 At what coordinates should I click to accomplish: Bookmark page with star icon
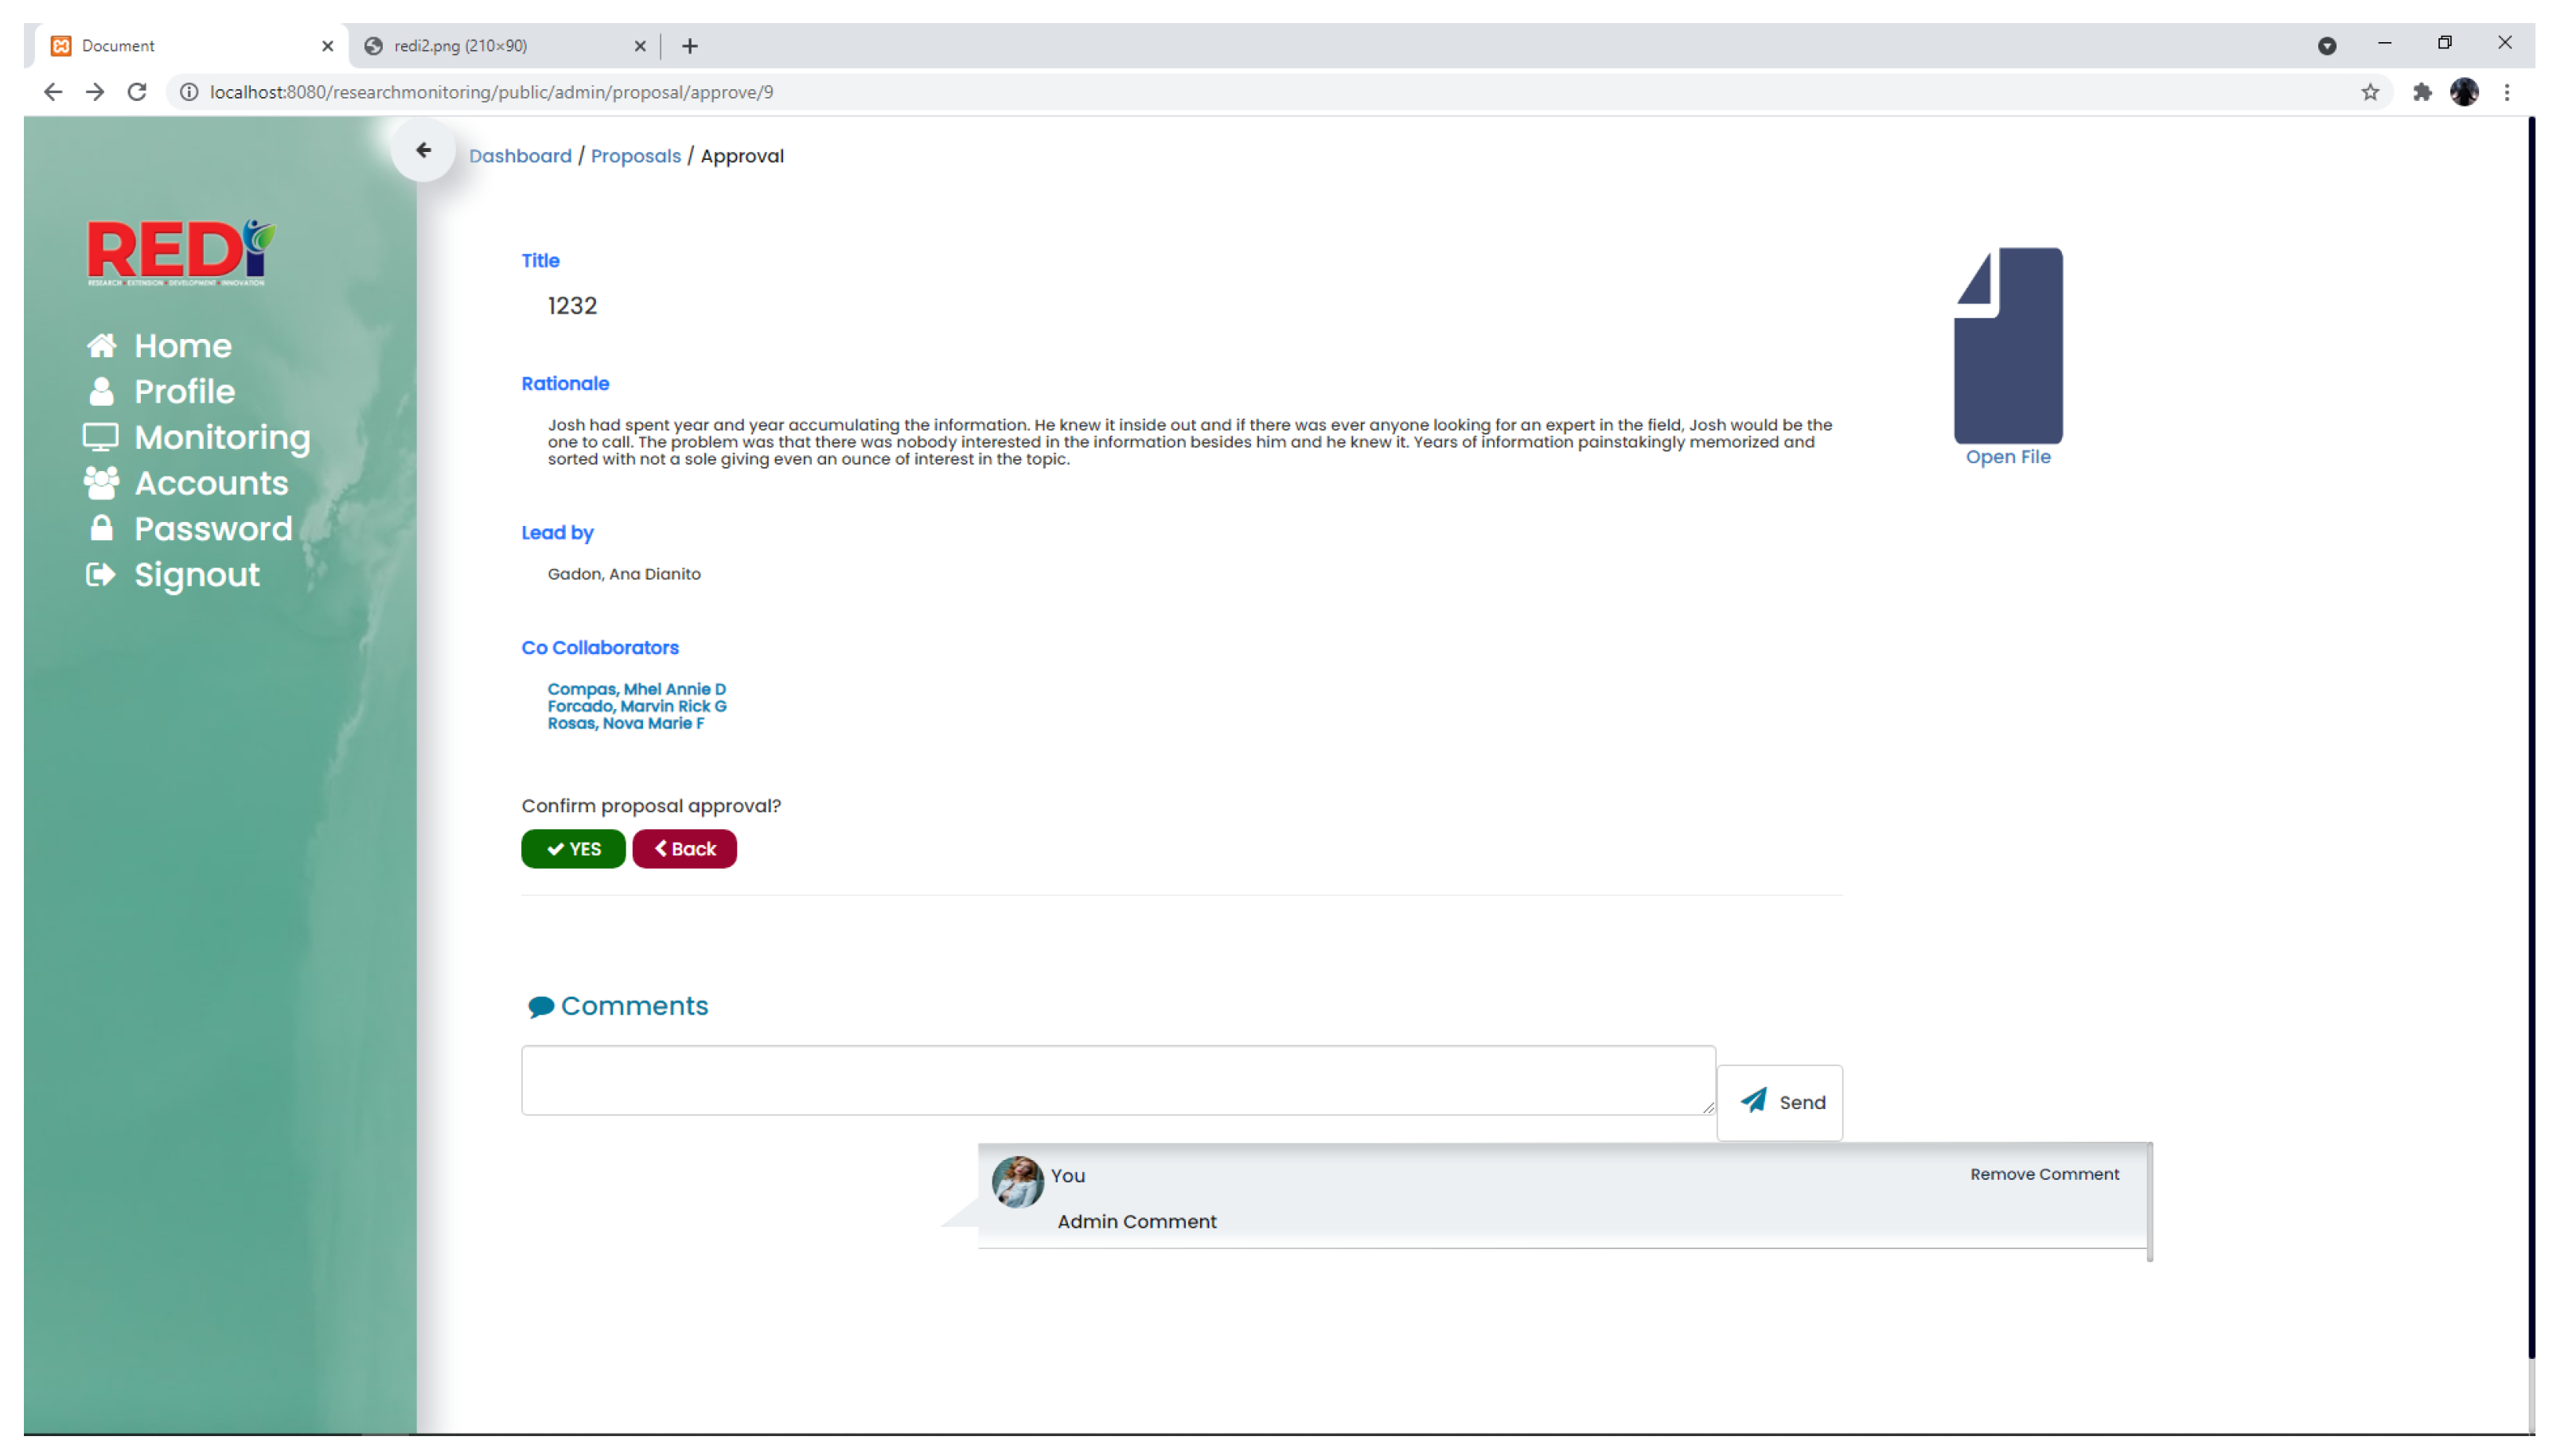tap(2368, 92)
